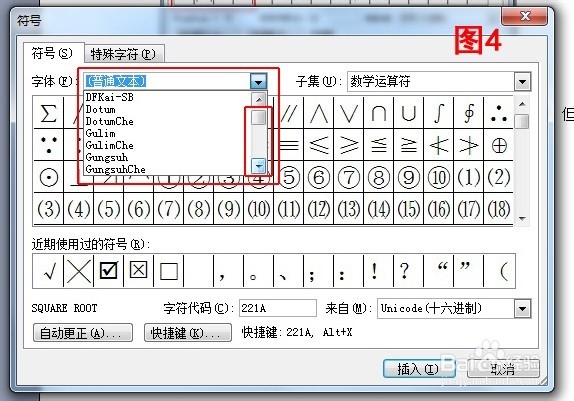Click symbol grid scrollbar up arrow

(522, 104)
